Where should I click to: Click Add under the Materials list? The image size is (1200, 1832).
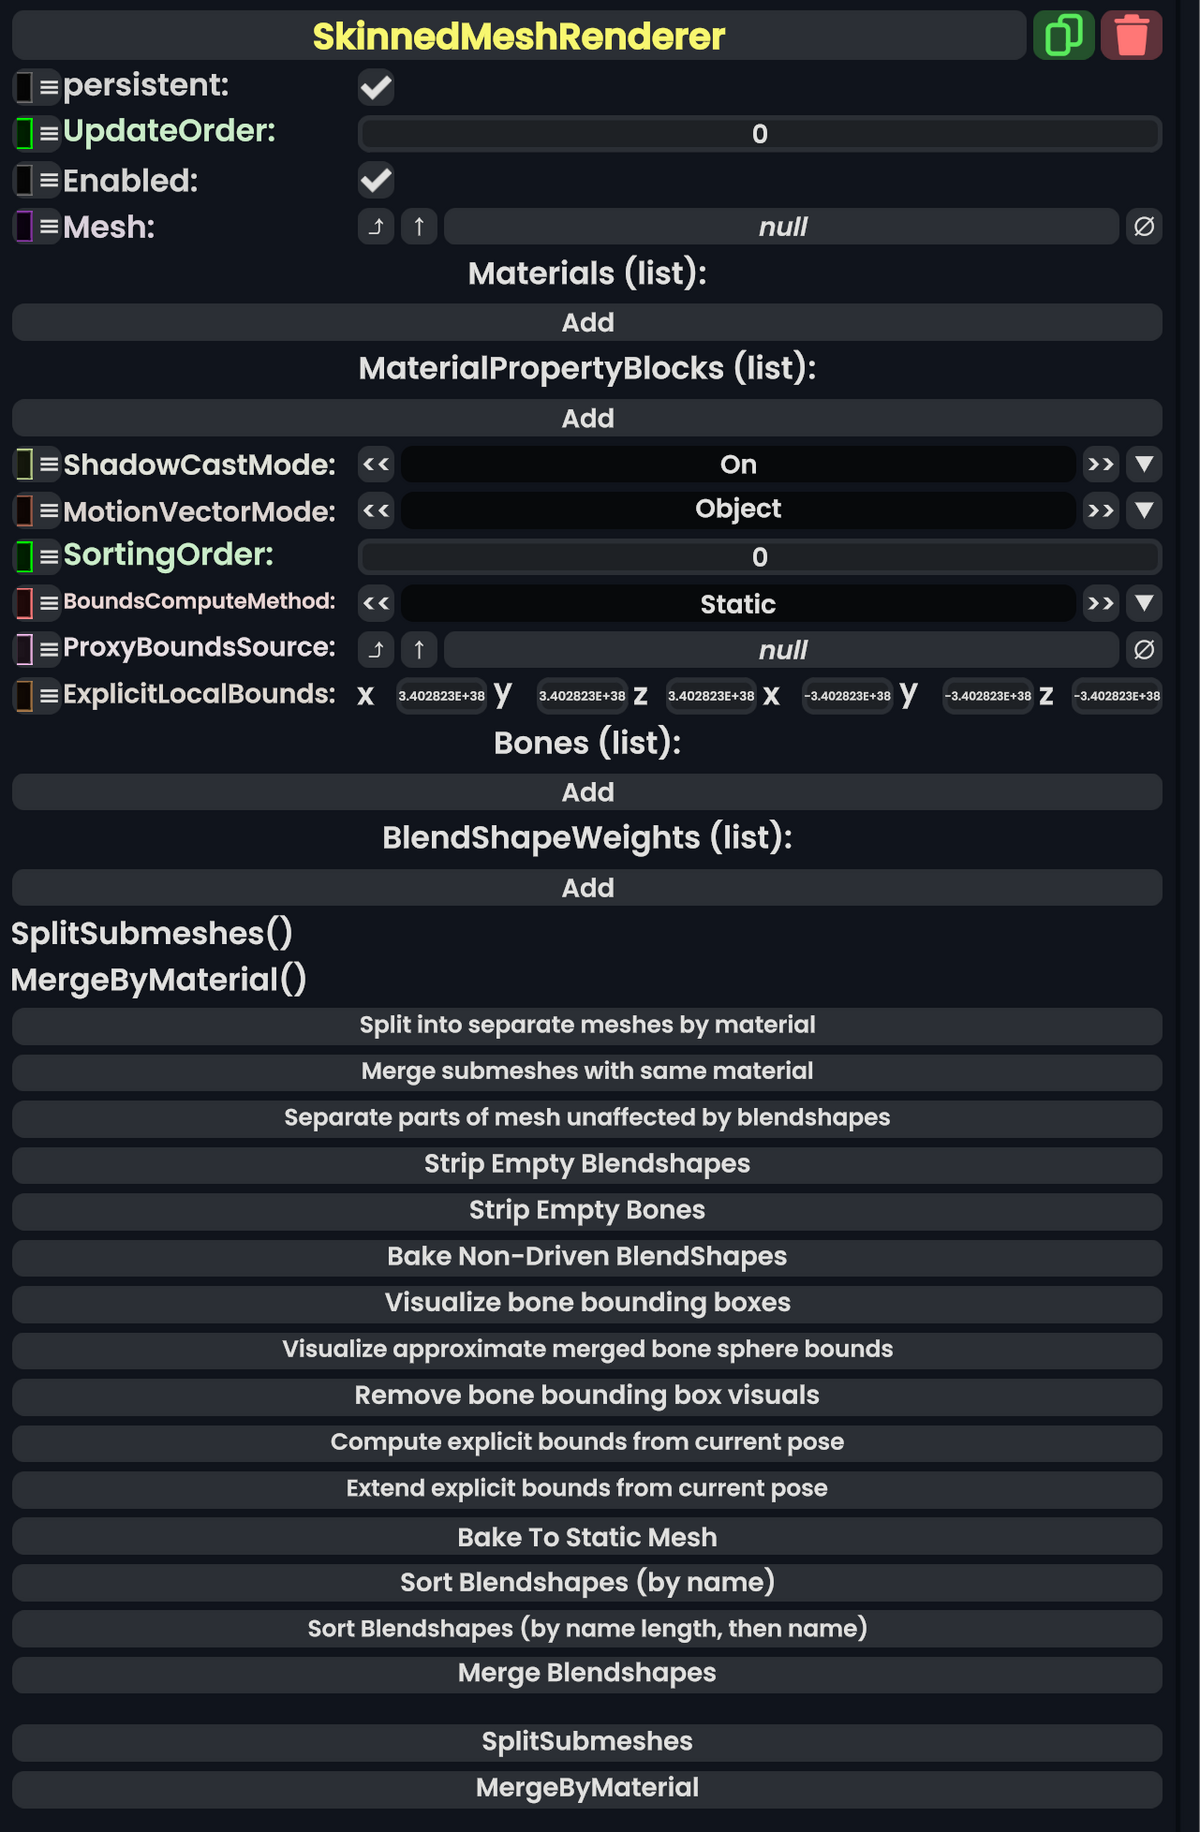coord(588,321)
